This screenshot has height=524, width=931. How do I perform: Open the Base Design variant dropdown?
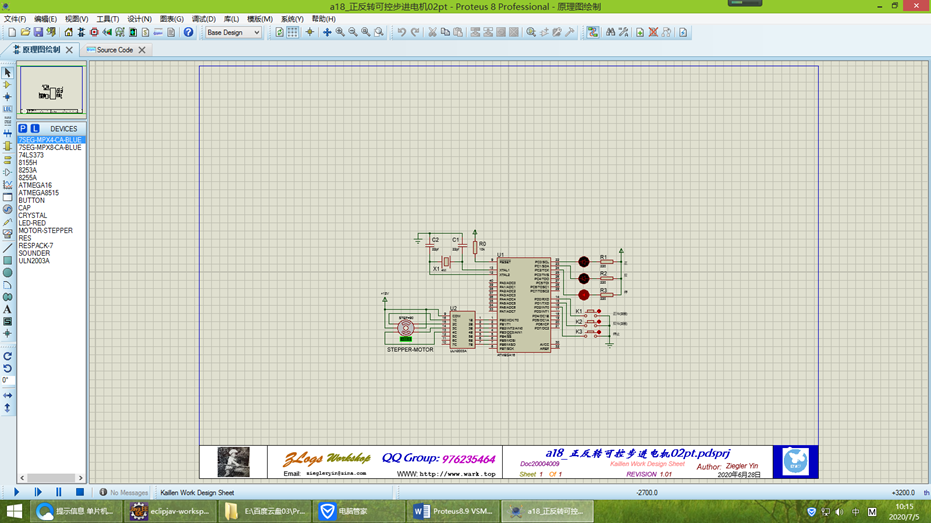(233, 33)
